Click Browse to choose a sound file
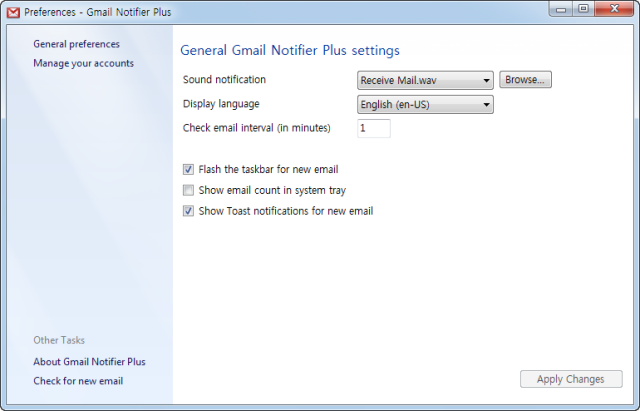The width and height of the screenshot is (640, 411). point(525,80)
